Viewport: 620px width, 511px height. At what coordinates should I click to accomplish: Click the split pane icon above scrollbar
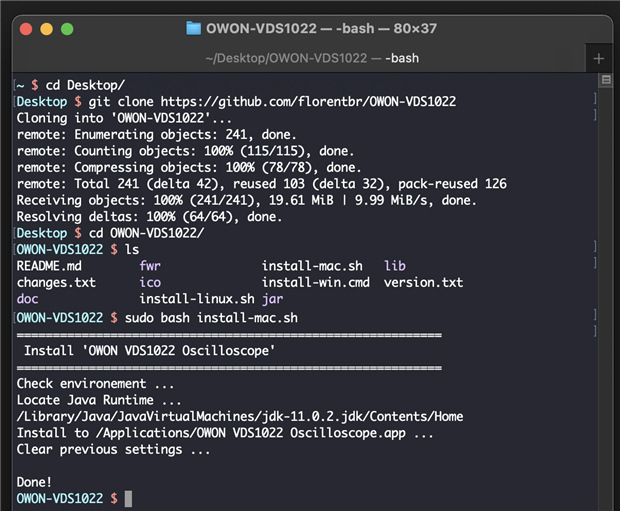[x=605, y=79]
